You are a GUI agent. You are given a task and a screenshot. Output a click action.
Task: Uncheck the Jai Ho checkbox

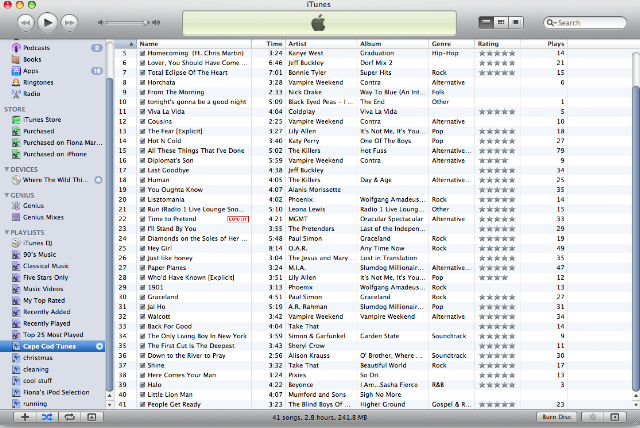[142, 307]
